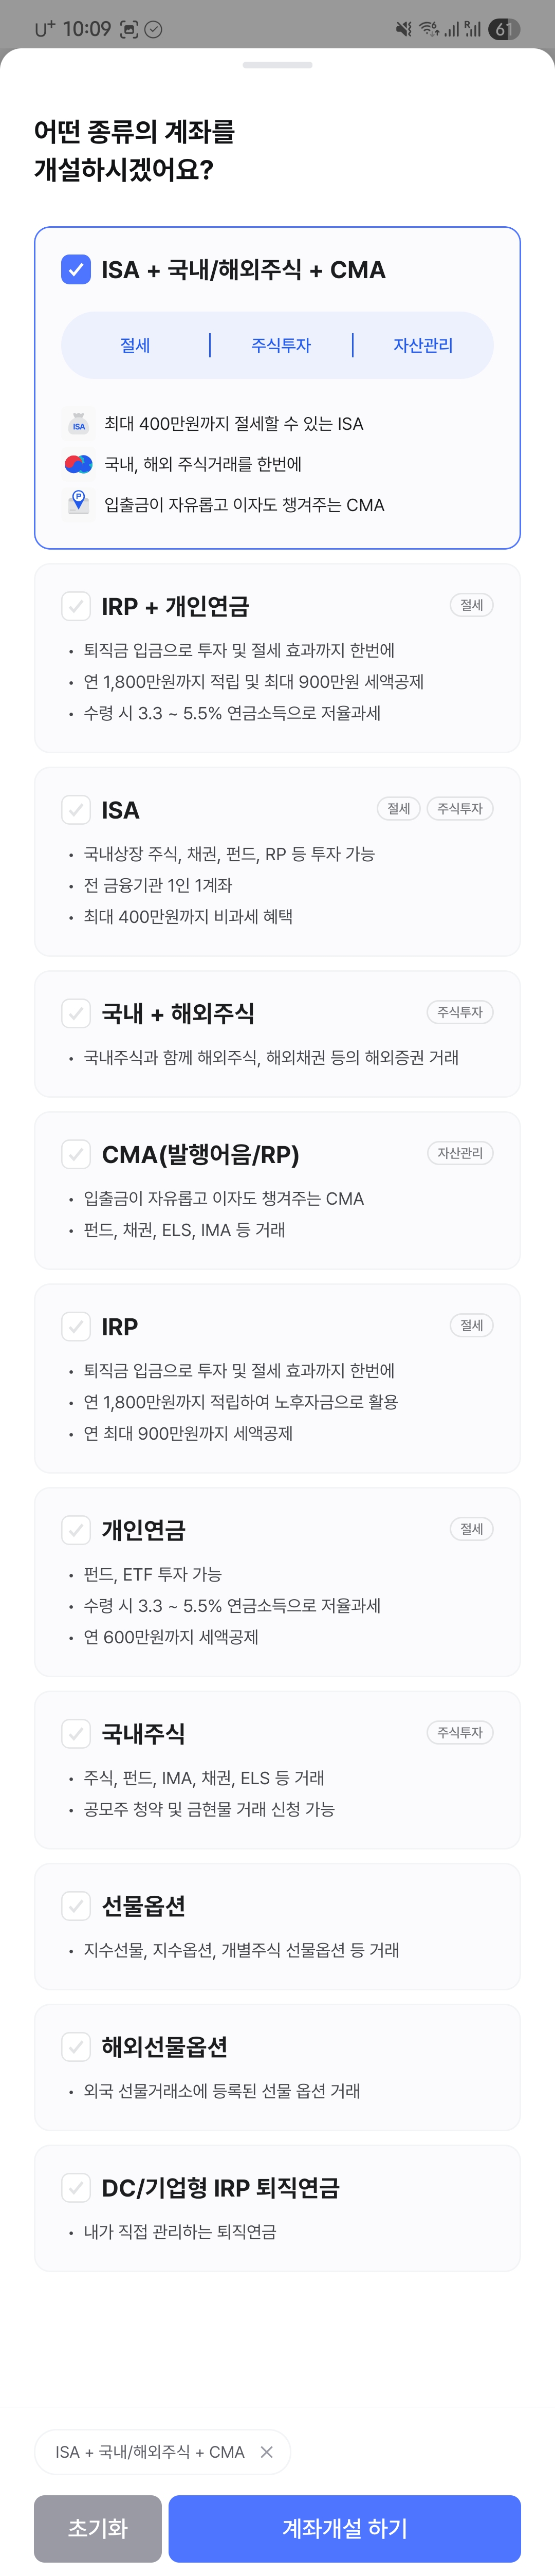Select the 절세 tab in selected card
Image resolution: width=555 pixels, height=2576 pixels.
[x=135, y=345]
